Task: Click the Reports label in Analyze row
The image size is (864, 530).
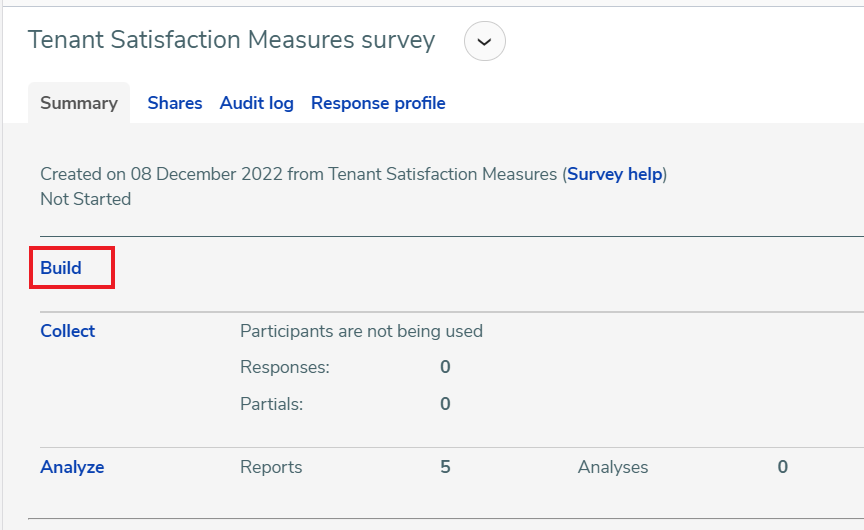Action: tap(271, 467)
